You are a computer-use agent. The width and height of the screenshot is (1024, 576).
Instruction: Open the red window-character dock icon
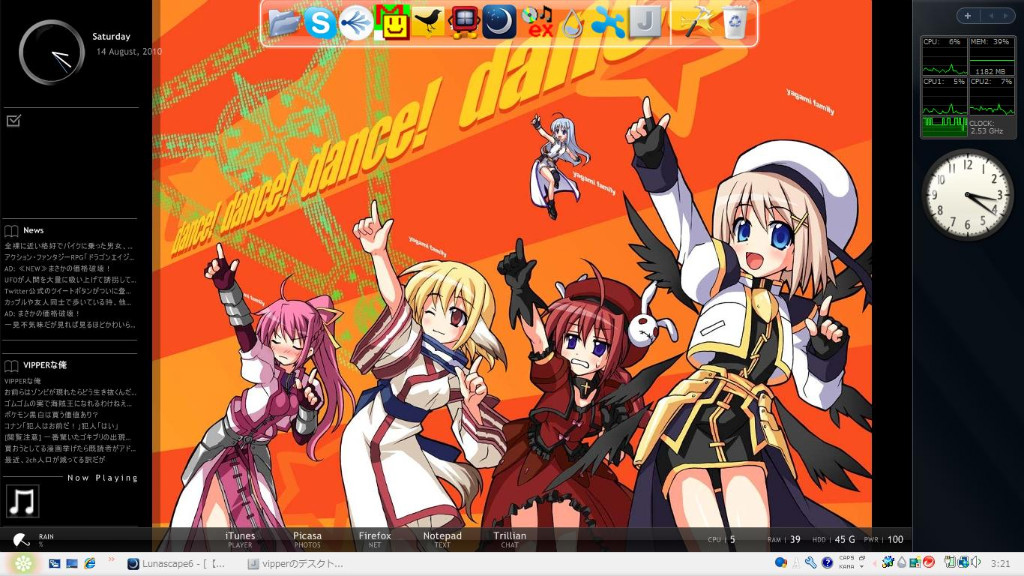tap(464, 22)
